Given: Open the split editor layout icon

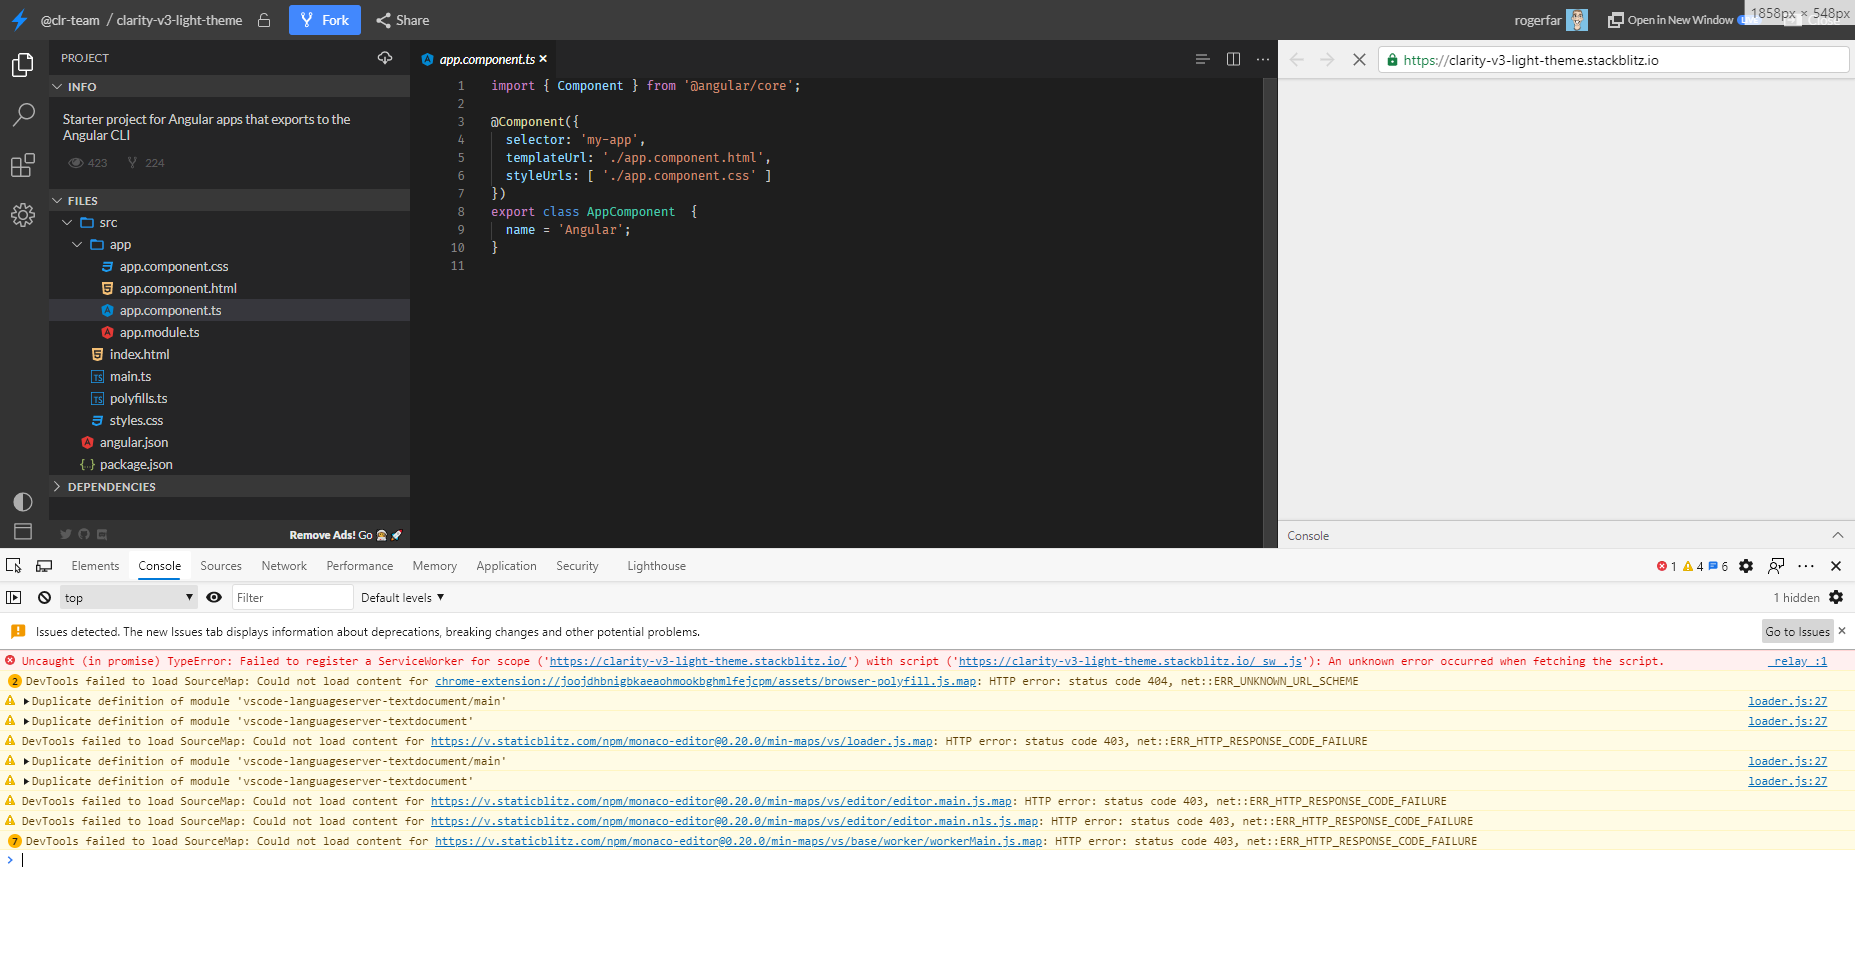Looking at the screenshot, I should [1233, 59].
